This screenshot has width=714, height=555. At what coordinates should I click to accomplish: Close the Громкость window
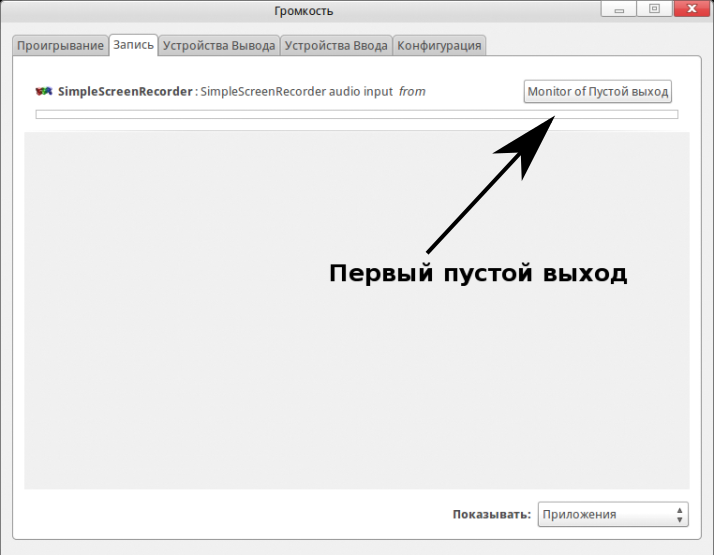692,9
